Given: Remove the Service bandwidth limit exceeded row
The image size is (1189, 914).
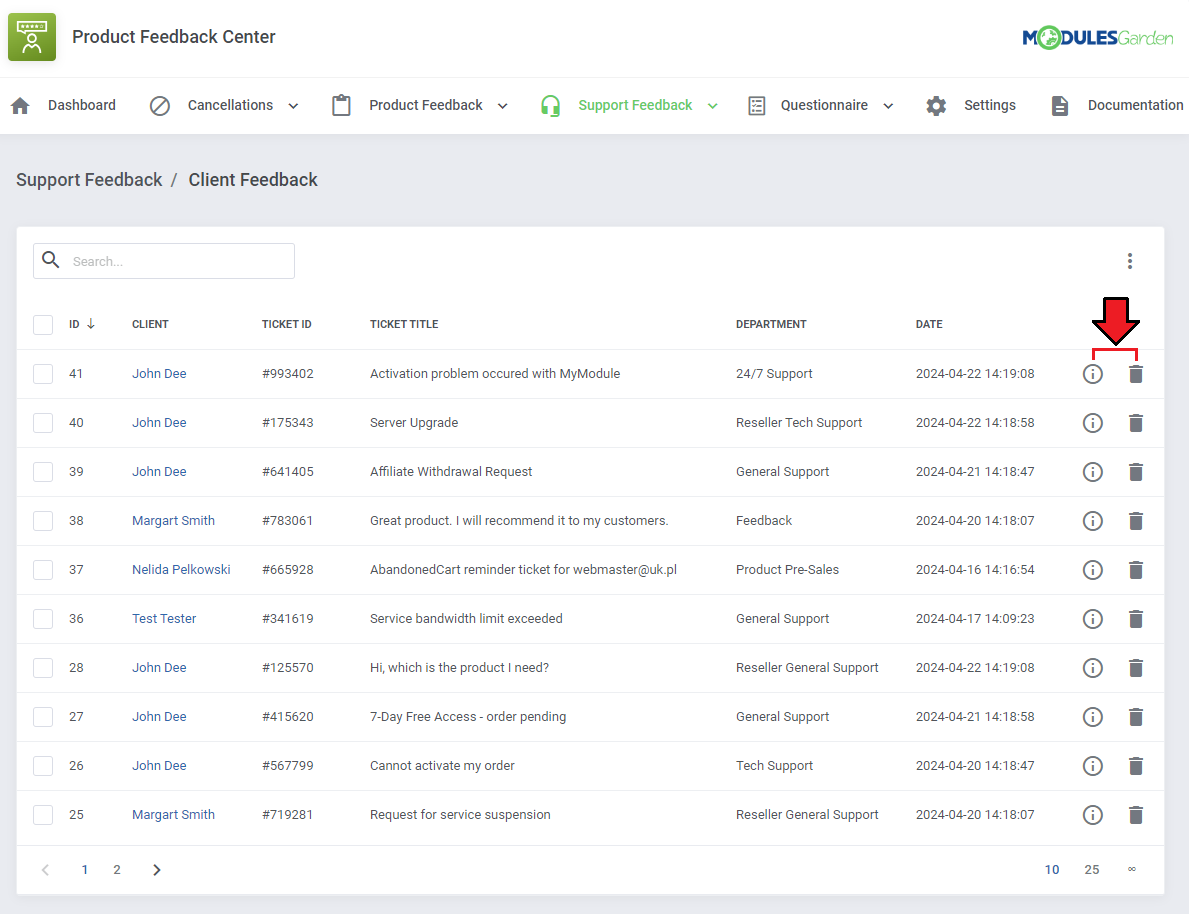Looking at the screenshot, I should [1135, 619].
